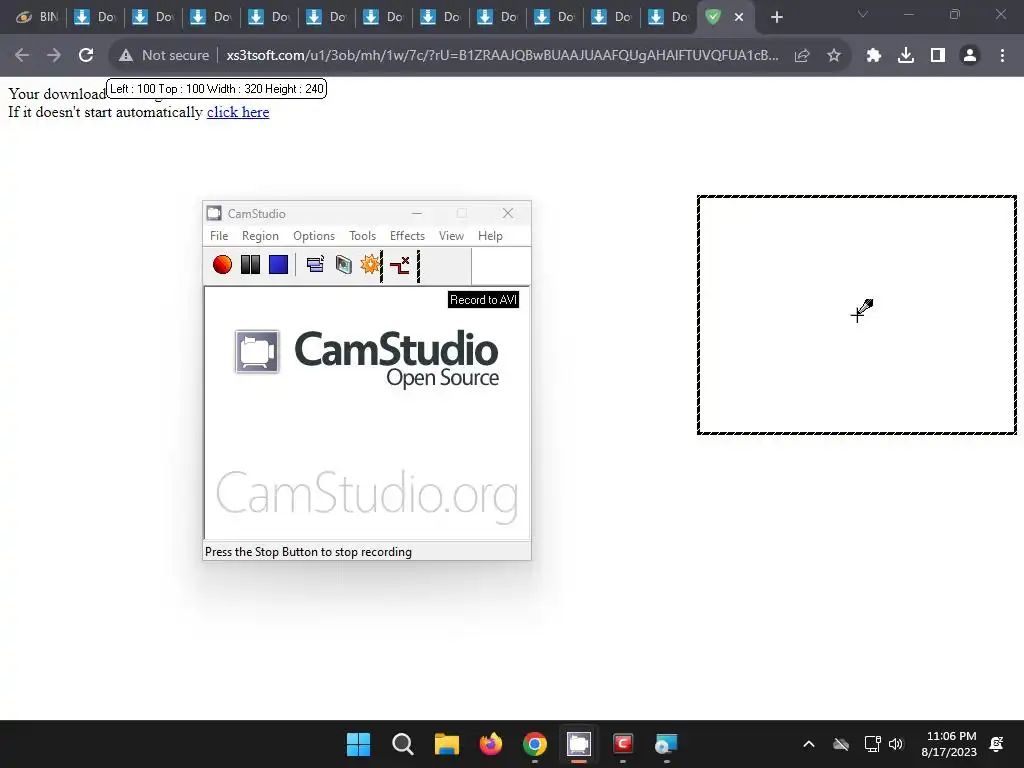
Task: Open the red C app in the taskbar
Action: 623,744
